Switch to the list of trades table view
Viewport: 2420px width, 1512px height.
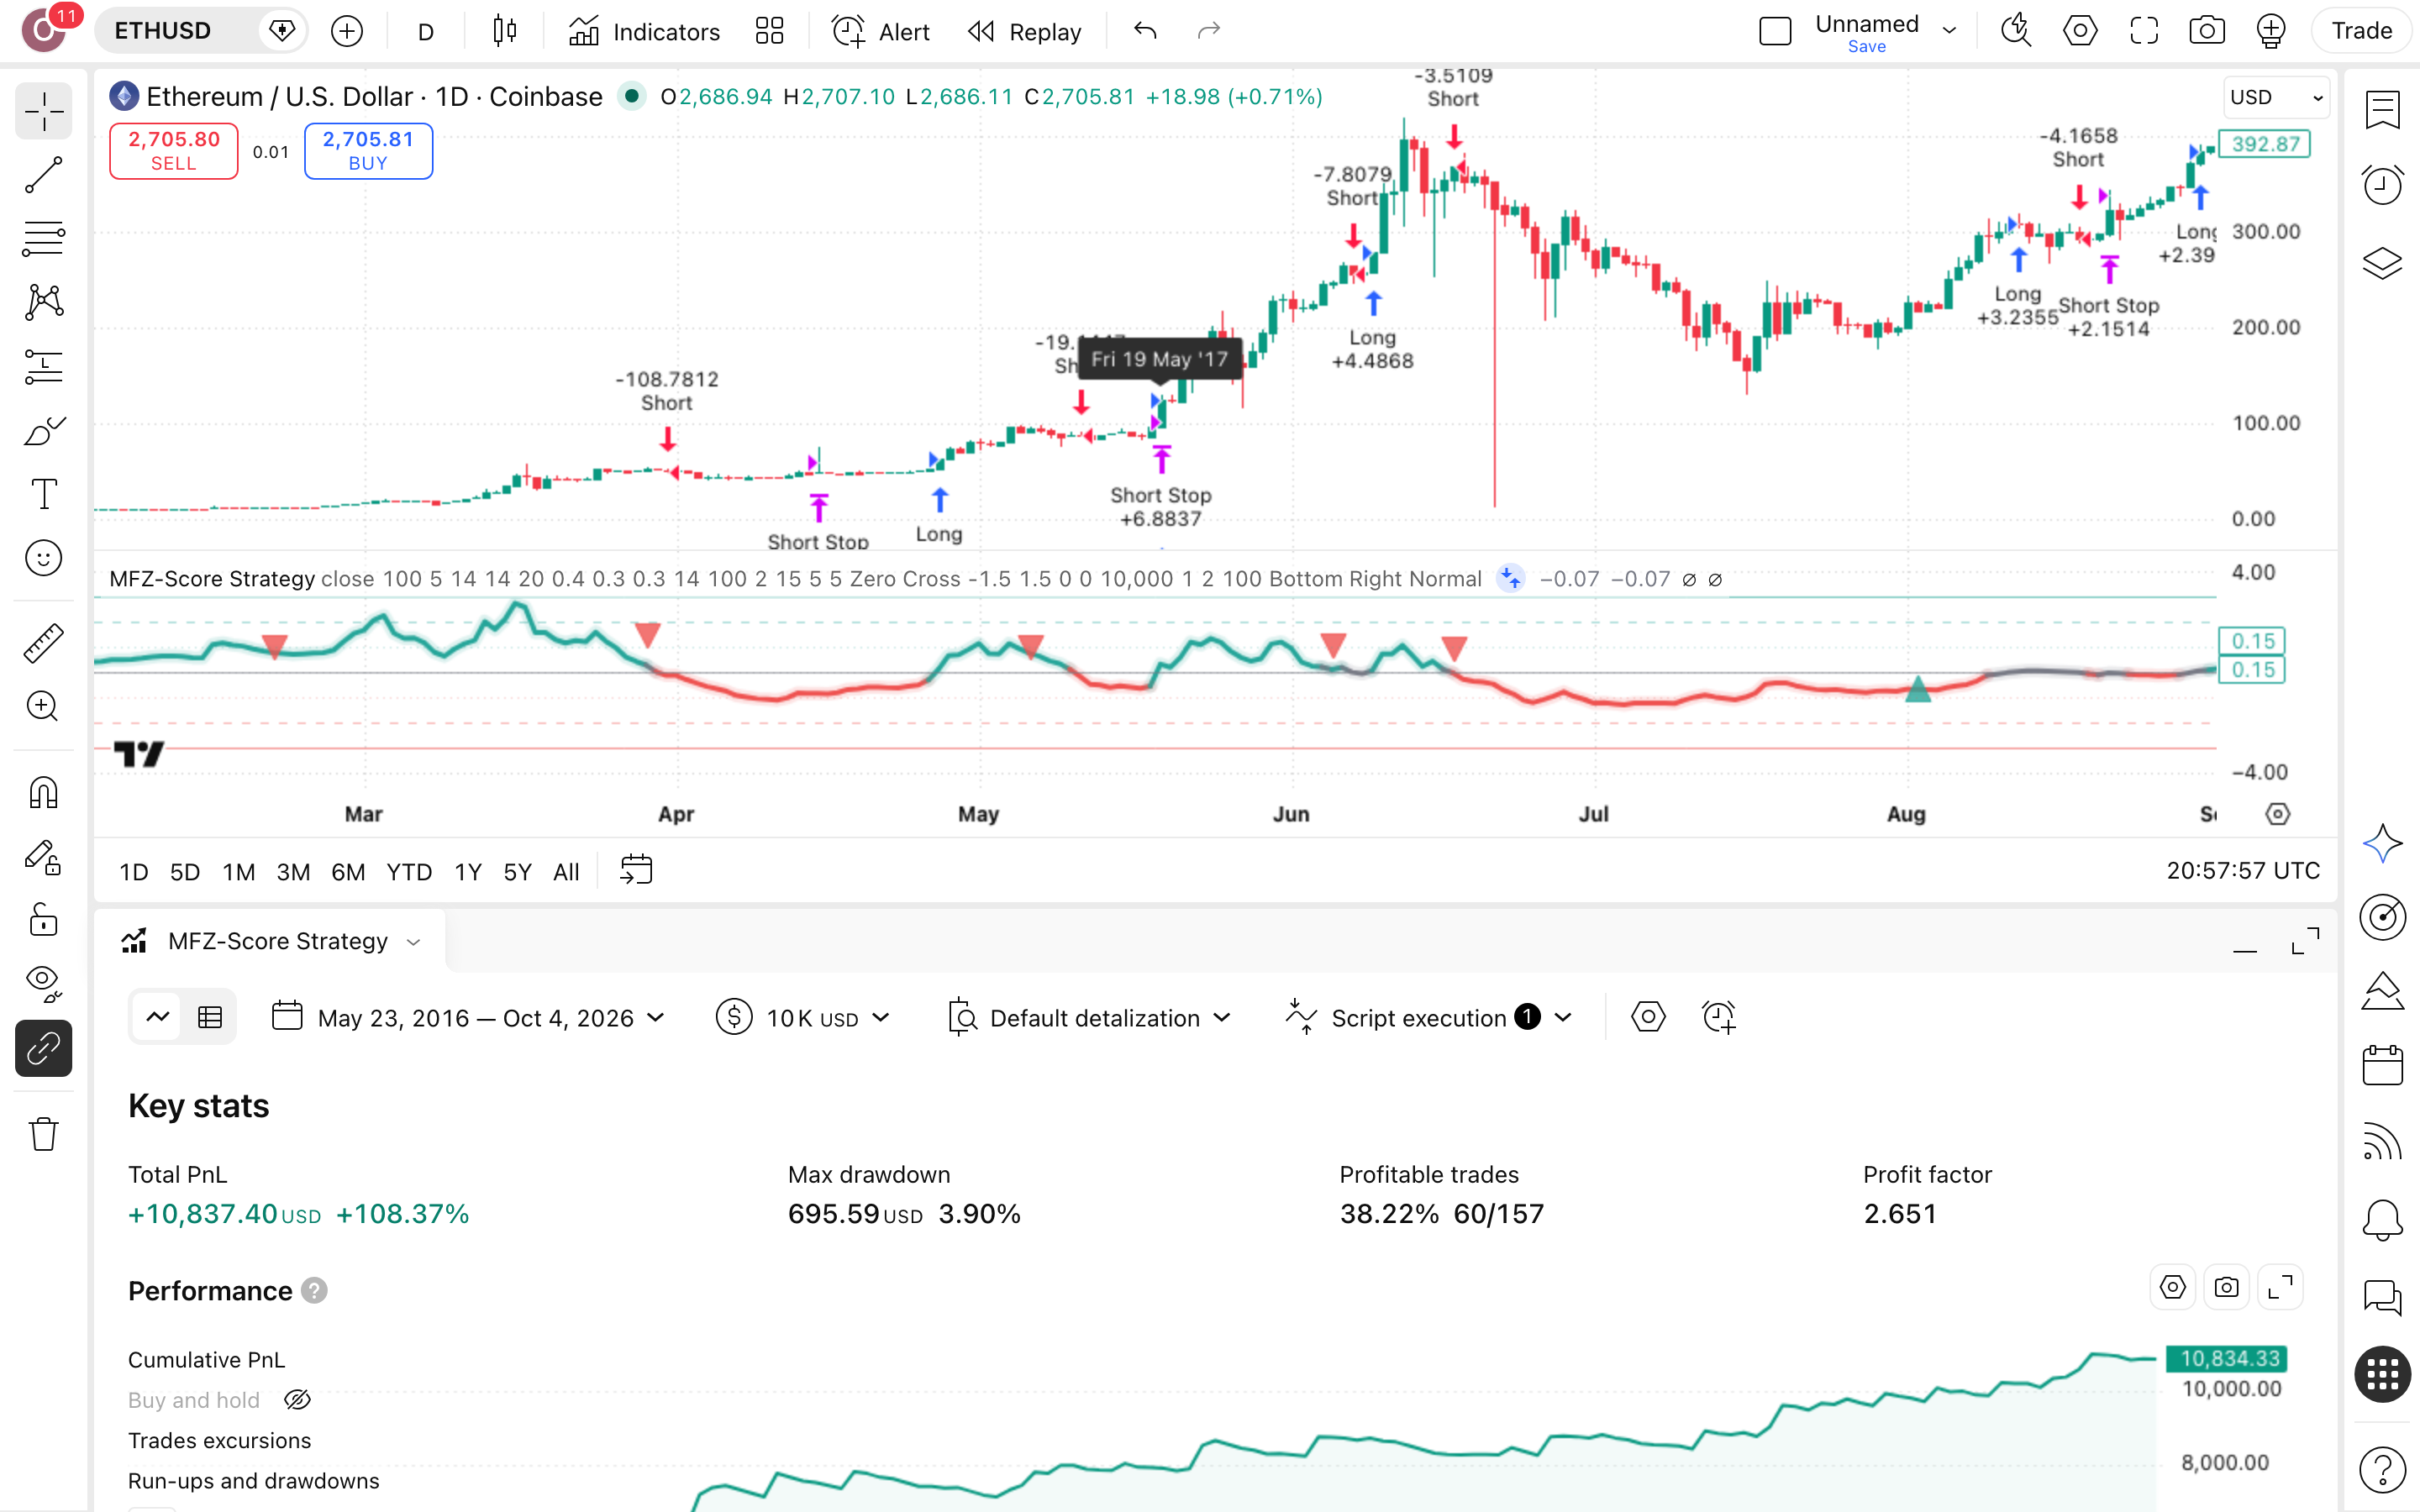pos(210,1018)
